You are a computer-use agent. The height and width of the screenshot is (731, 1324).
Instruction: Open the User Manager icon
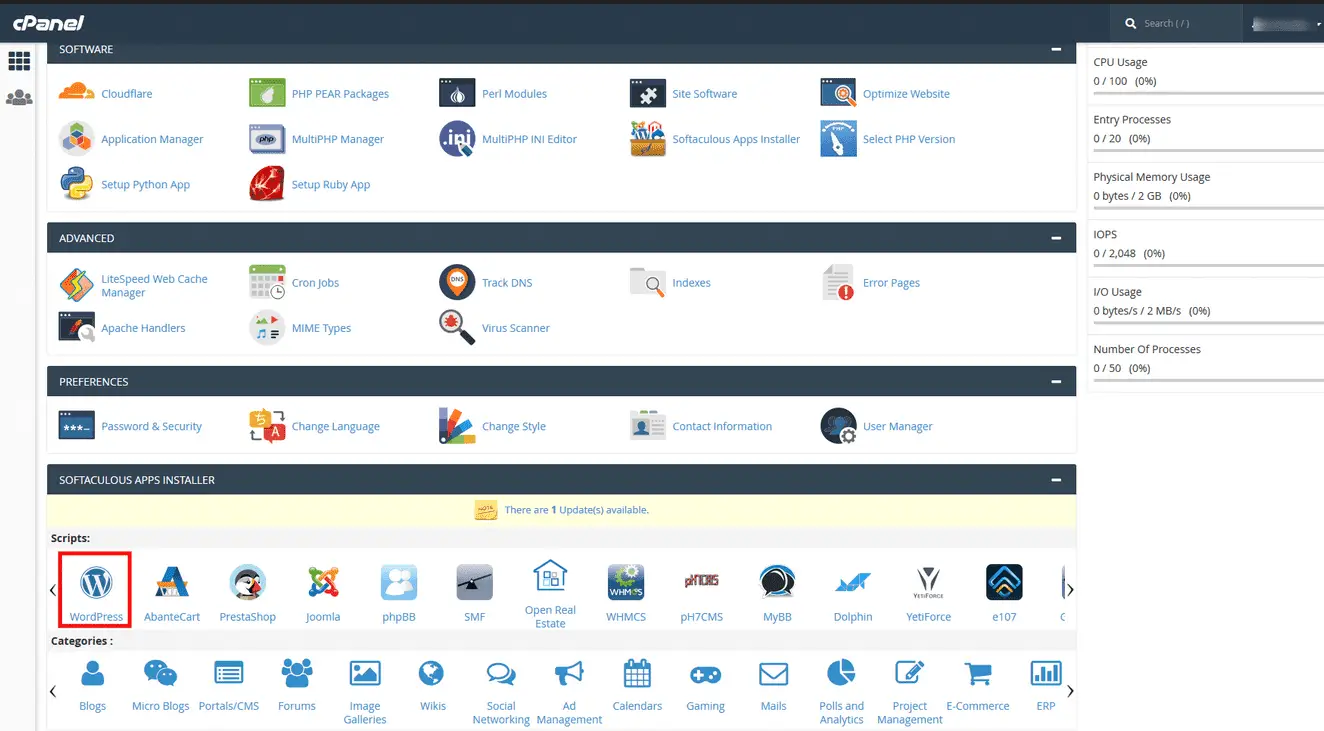(838, 426)
